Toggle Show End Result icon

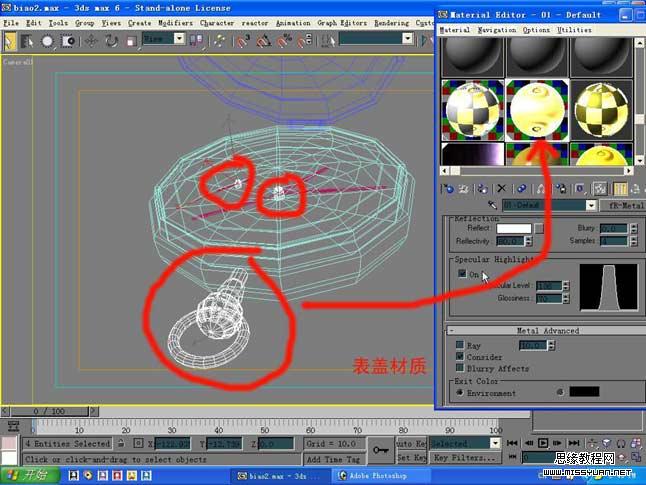[x=620, y=189]
